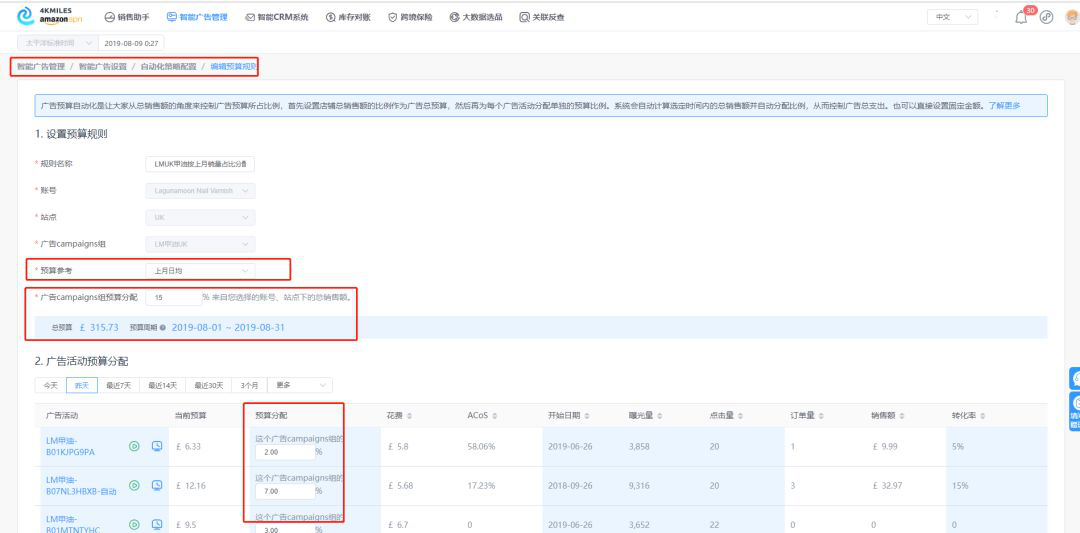Screen dimensions: 1080x533
Task: Select the 今天 date range tab
Action: pos(50,386)
